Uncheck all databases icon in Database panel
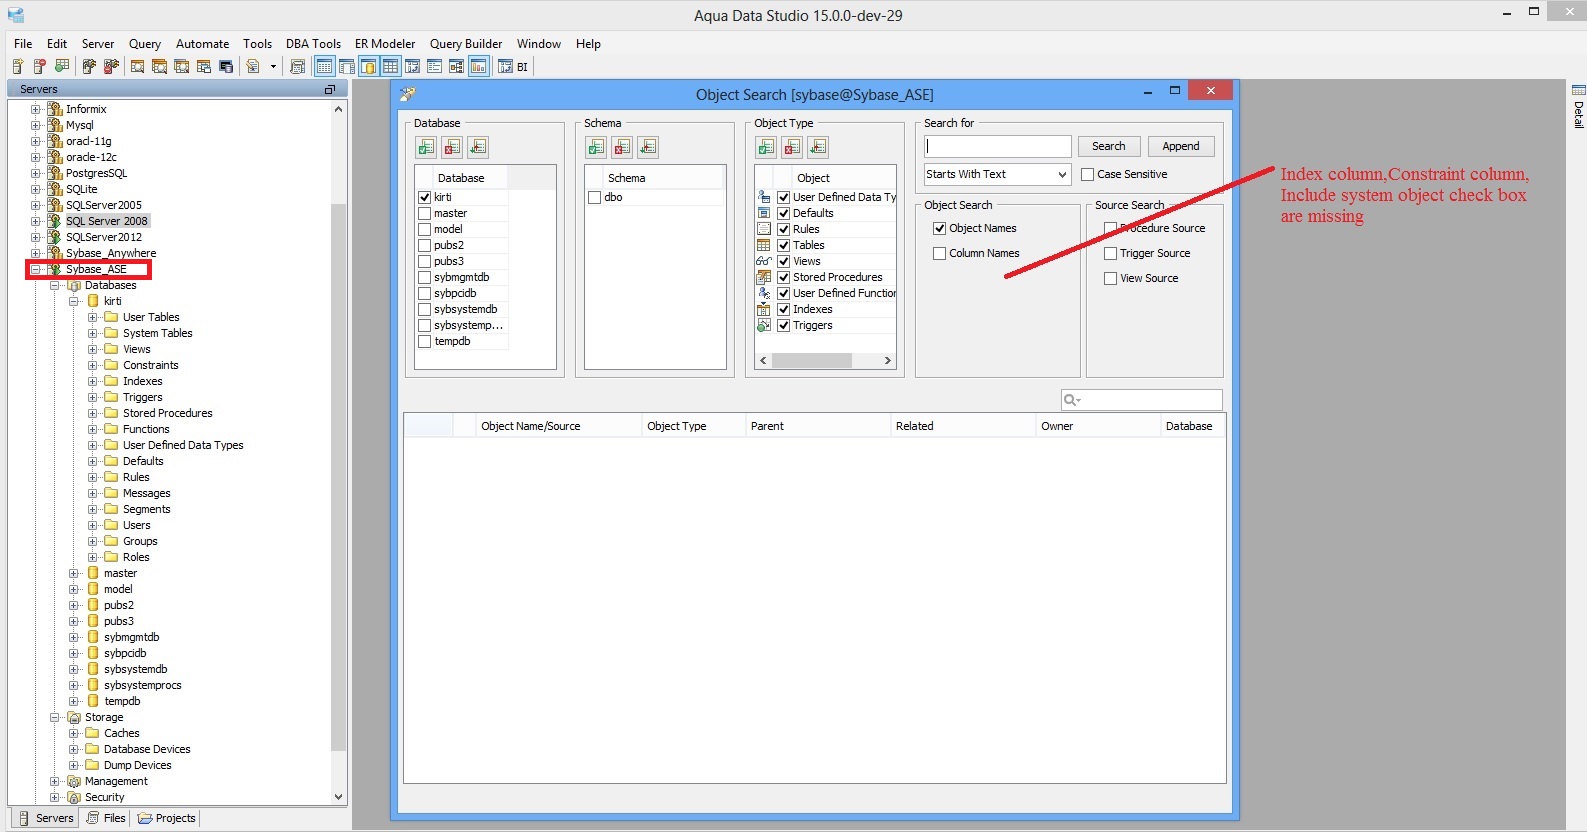Viewport: 1587px width, 832px height. click(452, 147)
